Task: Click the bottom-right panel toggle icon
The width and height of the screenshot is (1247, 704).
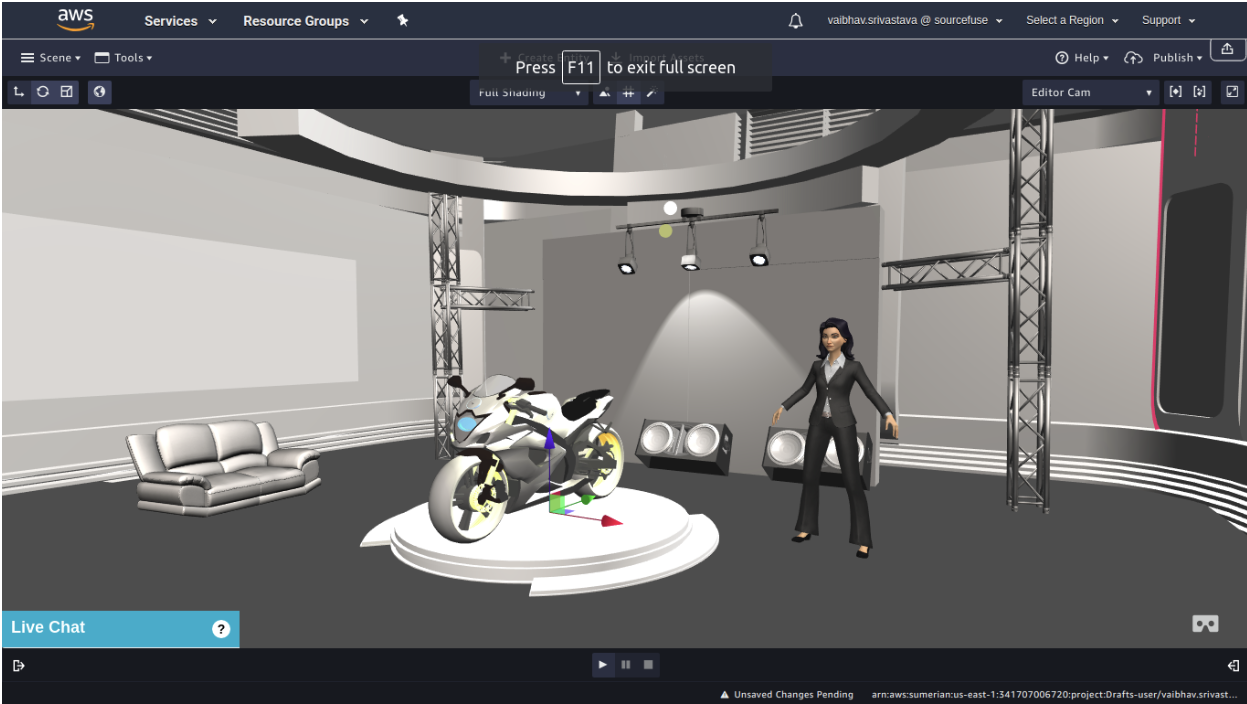Action: [x=1233, y=665]
